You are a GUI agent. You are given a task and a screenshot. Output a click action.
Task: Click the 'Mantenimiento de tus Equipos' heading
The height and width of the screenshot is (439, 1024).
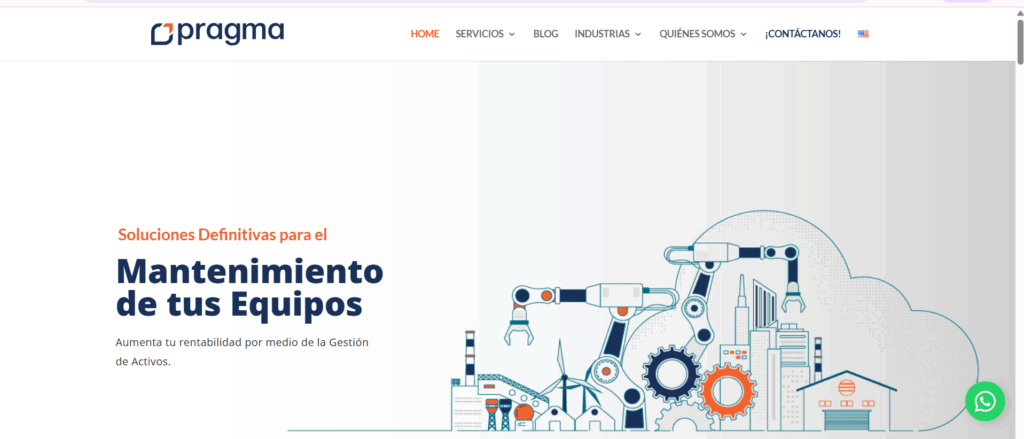coord(249,287)
